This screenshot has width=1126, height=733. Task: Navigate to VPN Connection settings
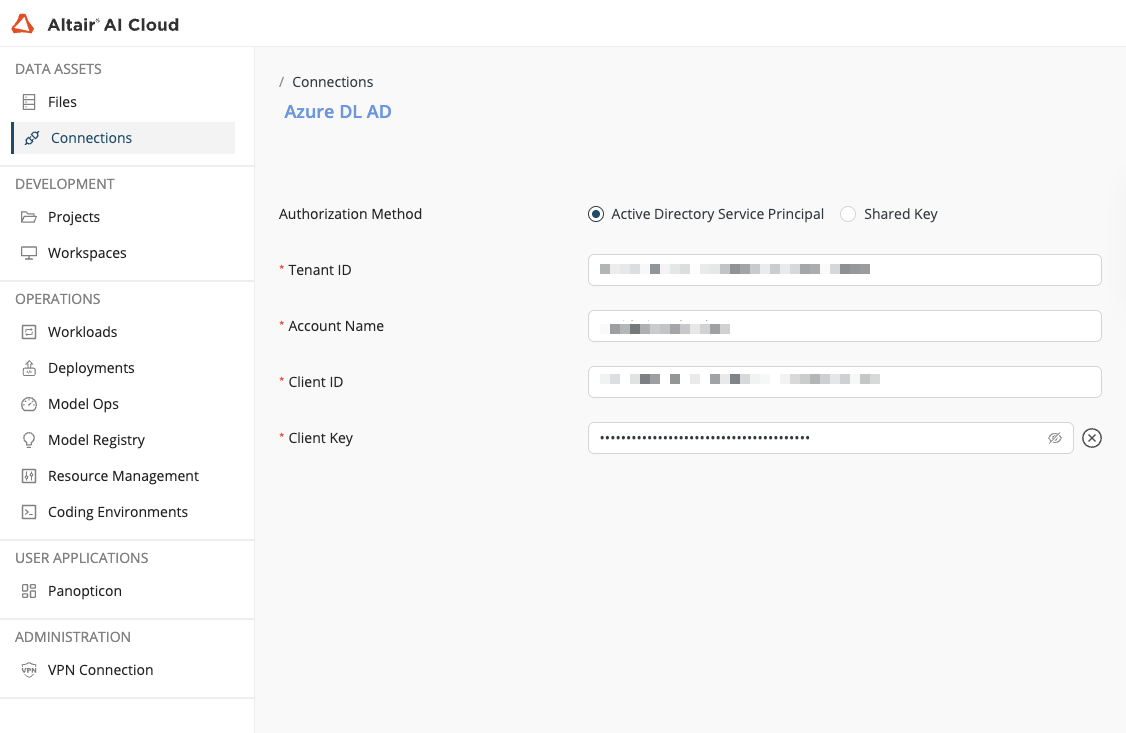[x=100, y=670]
